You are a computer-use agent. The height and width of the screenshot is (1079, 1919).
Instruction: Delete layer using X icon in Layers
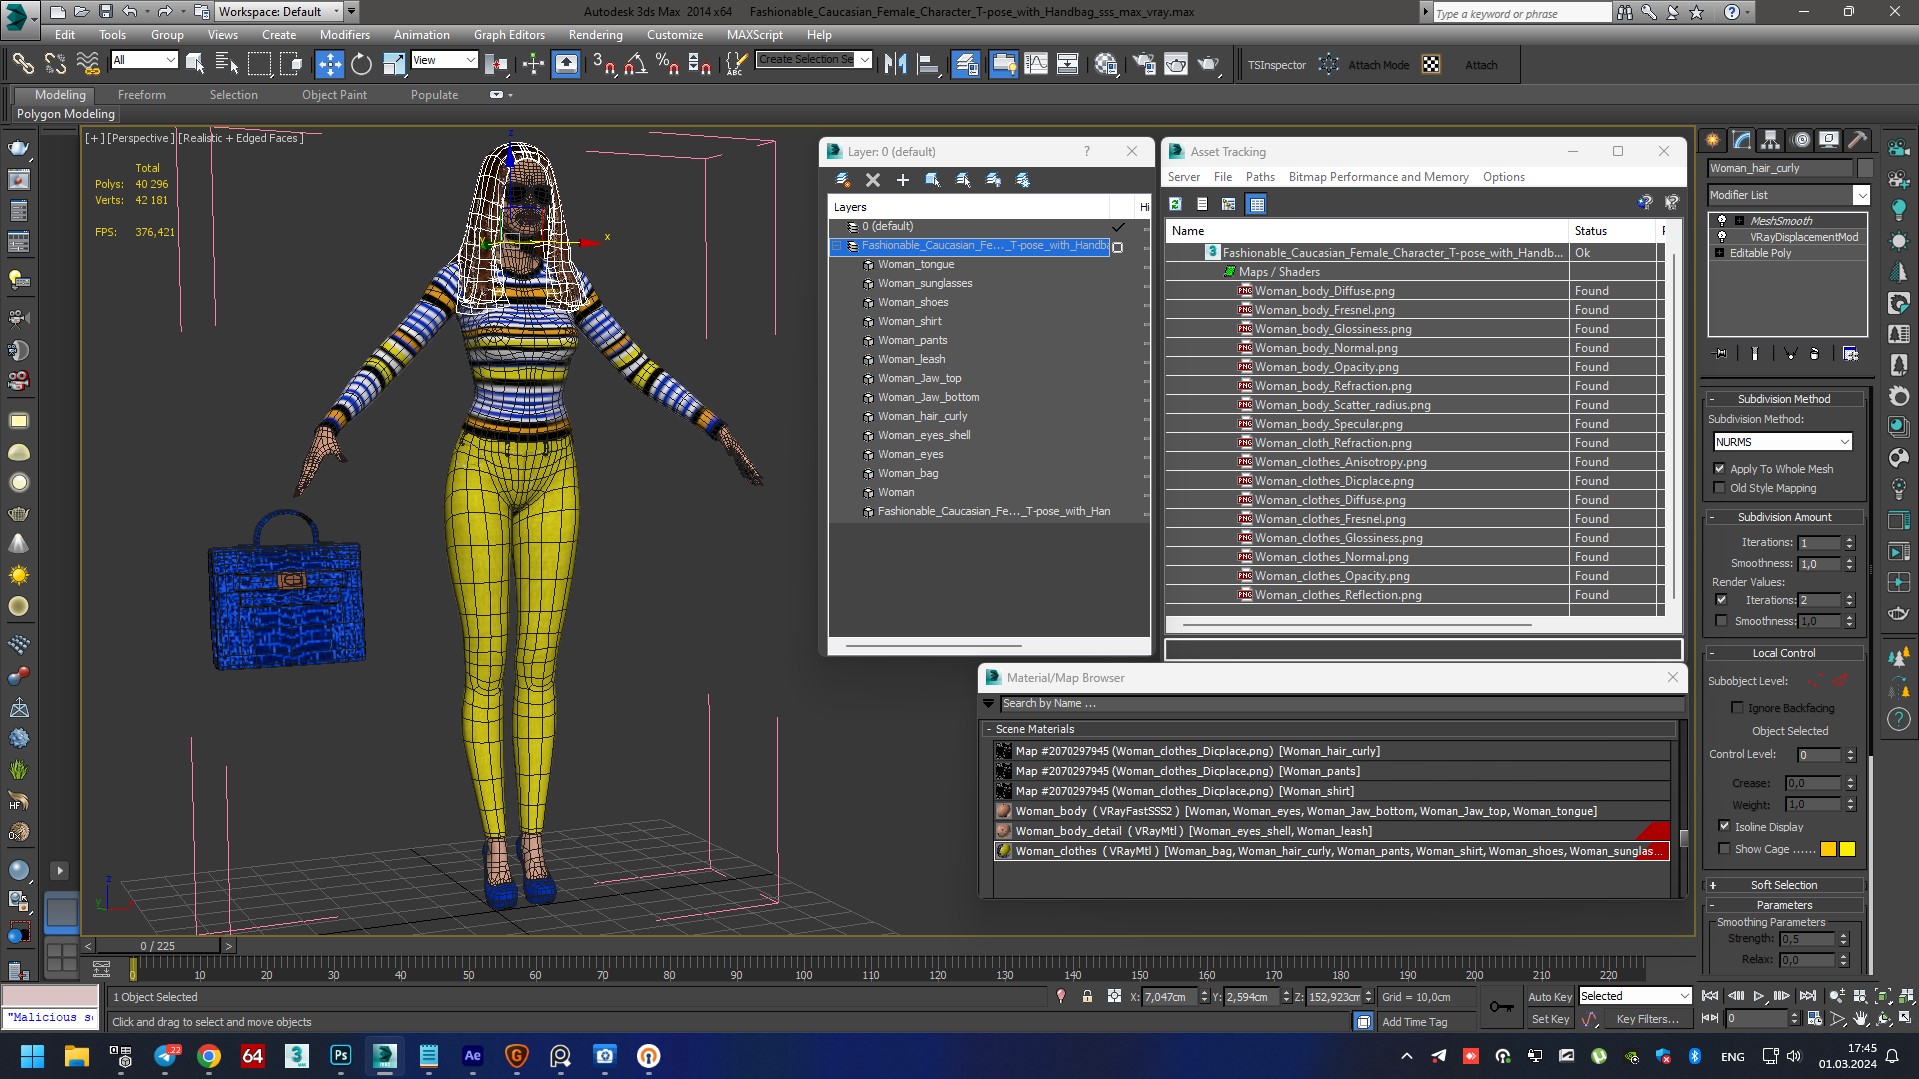point(873,180)
